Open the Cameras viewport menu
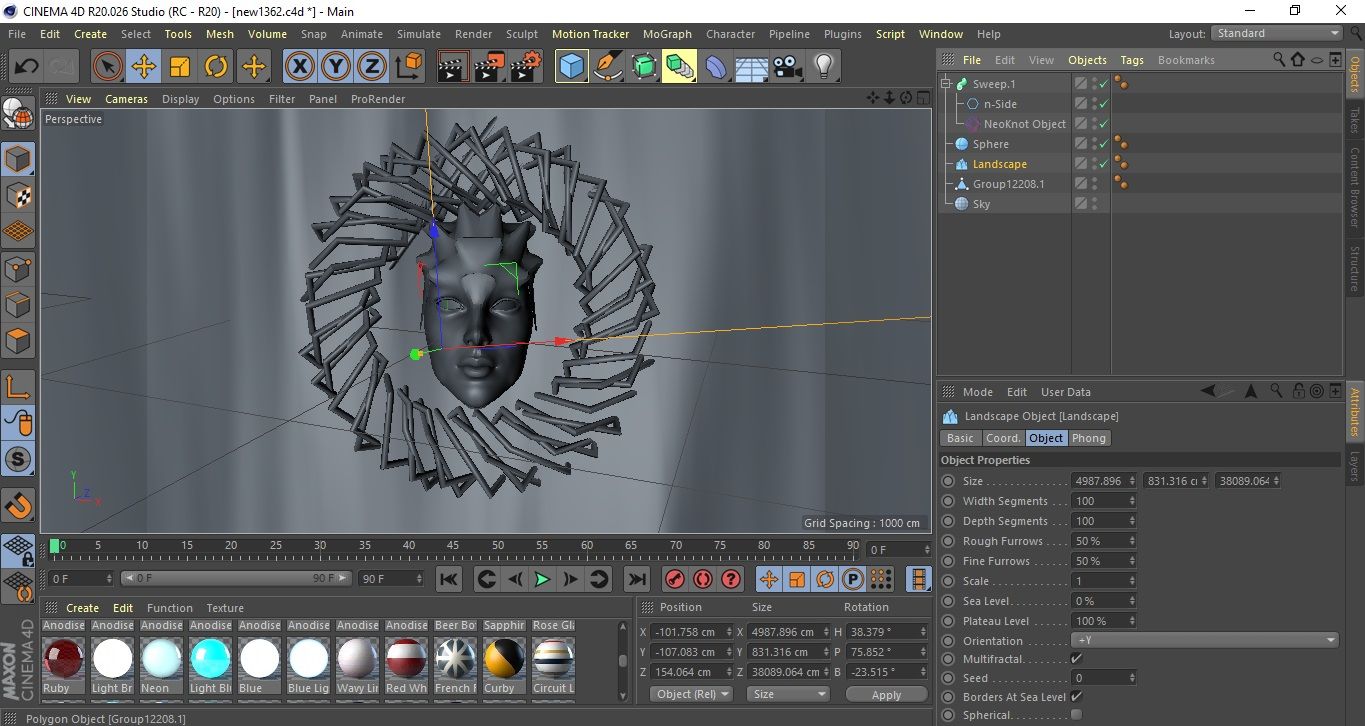This screenshot has height=726, width=1365. 126,99
